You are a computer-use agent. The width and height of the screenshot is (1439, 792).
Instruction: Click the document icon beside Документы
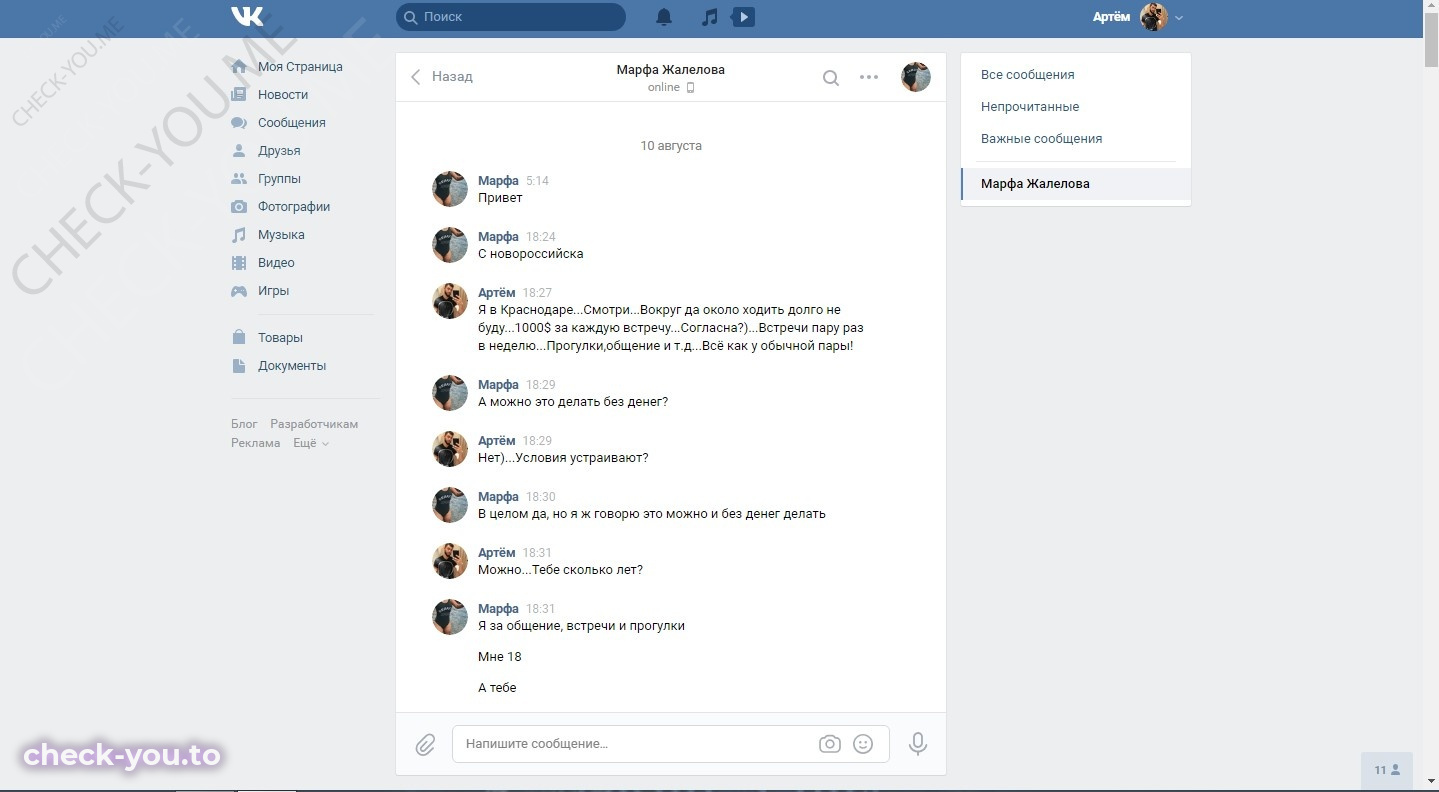pos(239,366)
